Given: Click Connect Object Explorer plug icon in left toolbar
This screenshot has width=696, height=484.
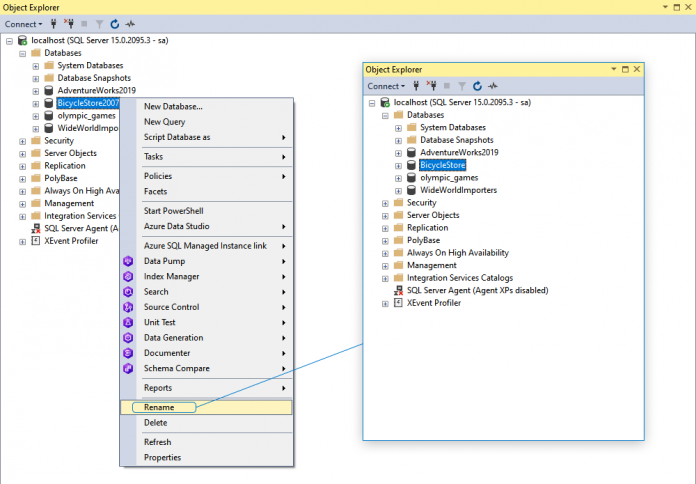Looking at the screenshot, I should [x=54, y=24].
